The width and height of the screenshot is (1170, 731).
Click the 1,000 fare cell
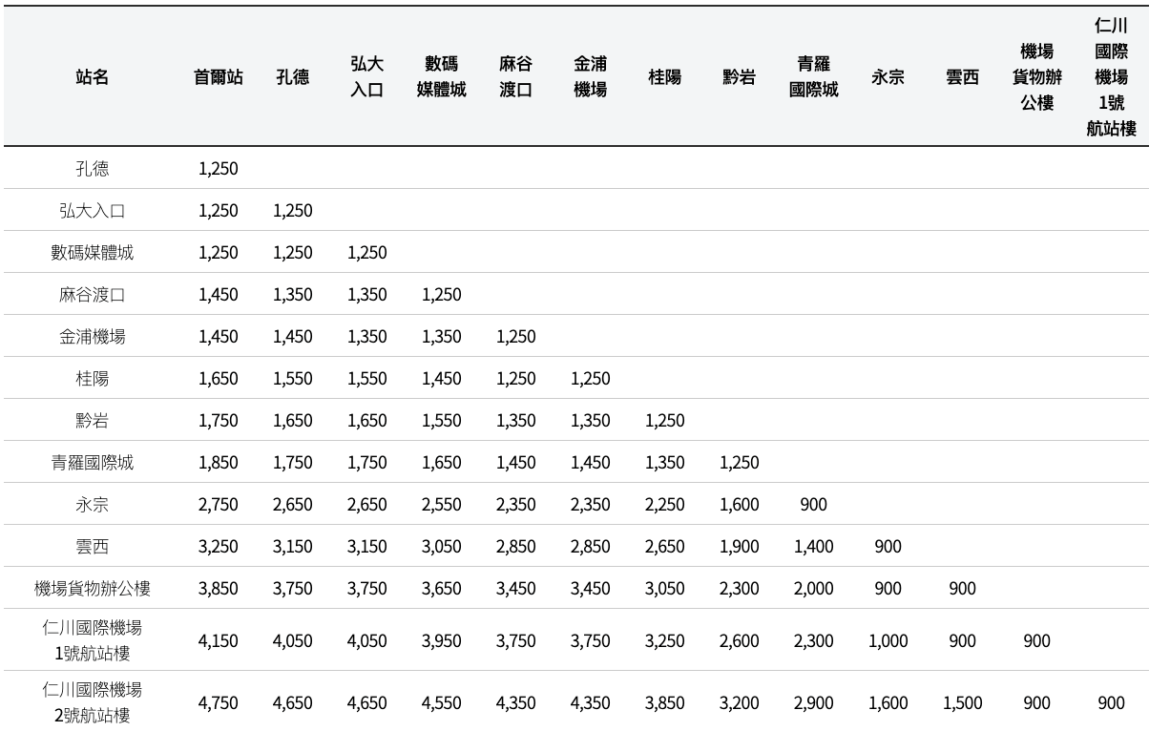coord(887,640)
